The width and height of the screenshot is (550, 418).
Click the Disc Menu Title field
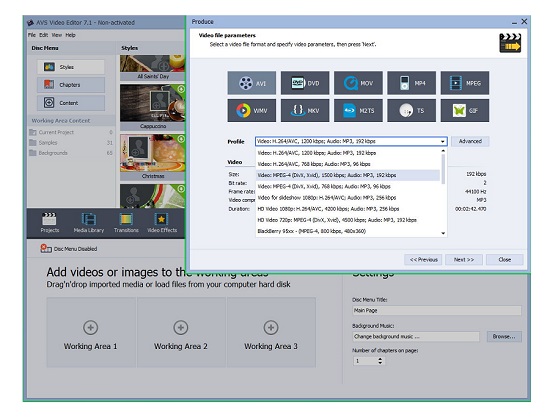(x=437, y=310)
